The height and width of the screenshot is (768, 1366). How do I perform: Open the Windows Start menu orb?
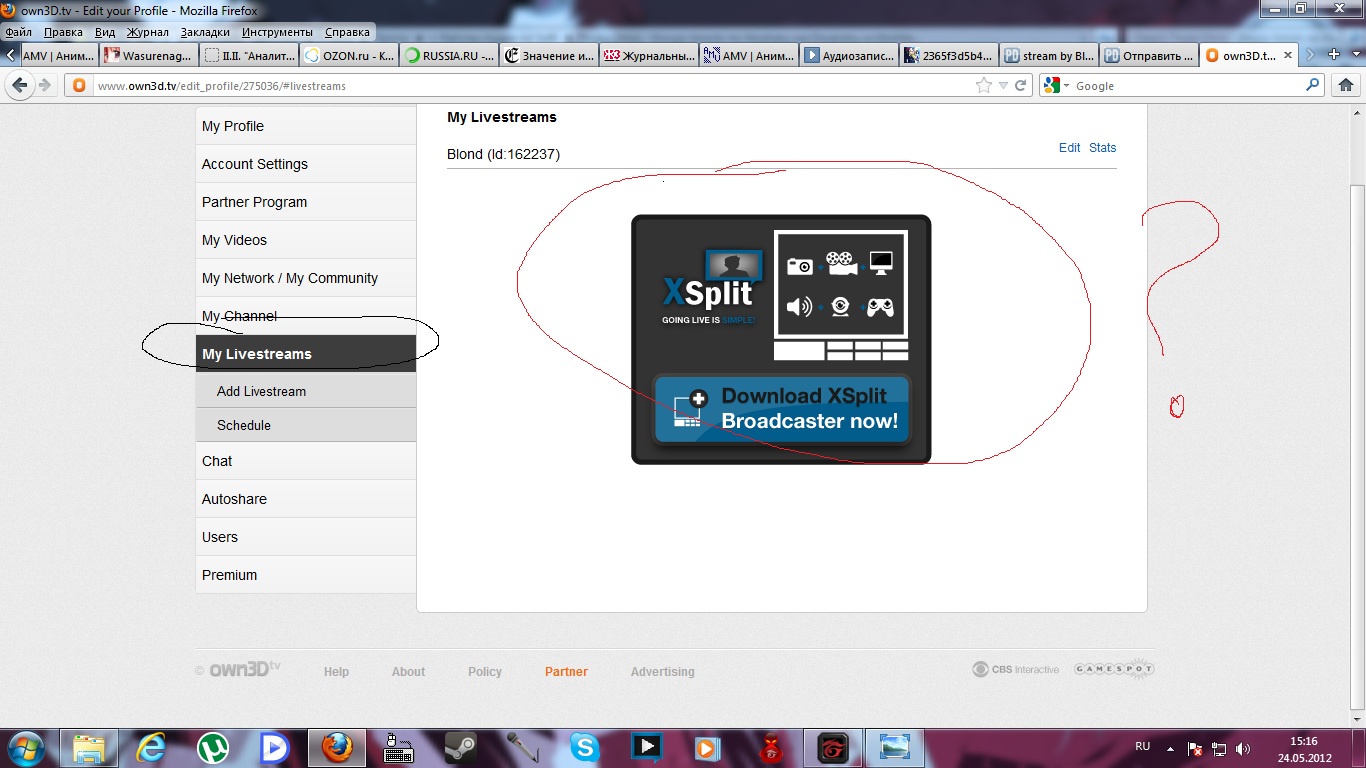(27, 747)
